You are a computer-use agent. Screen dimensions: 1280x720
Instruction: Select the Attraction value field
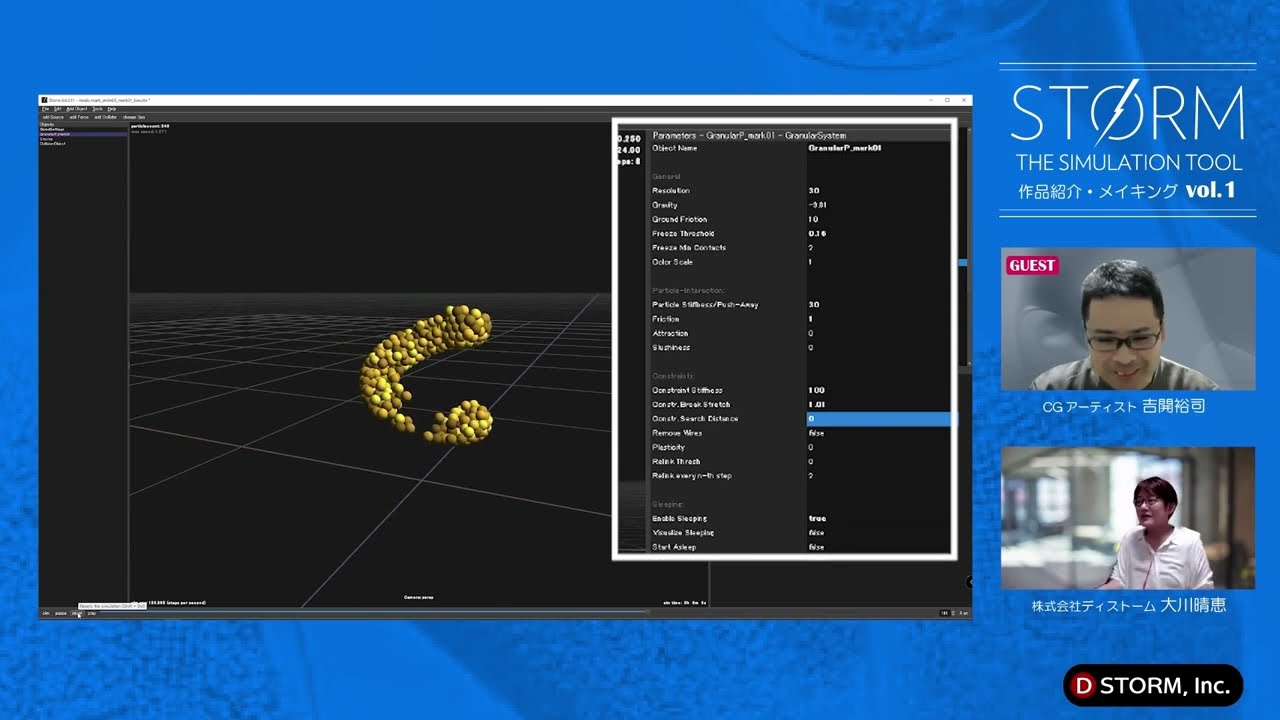tap(880, 333)
